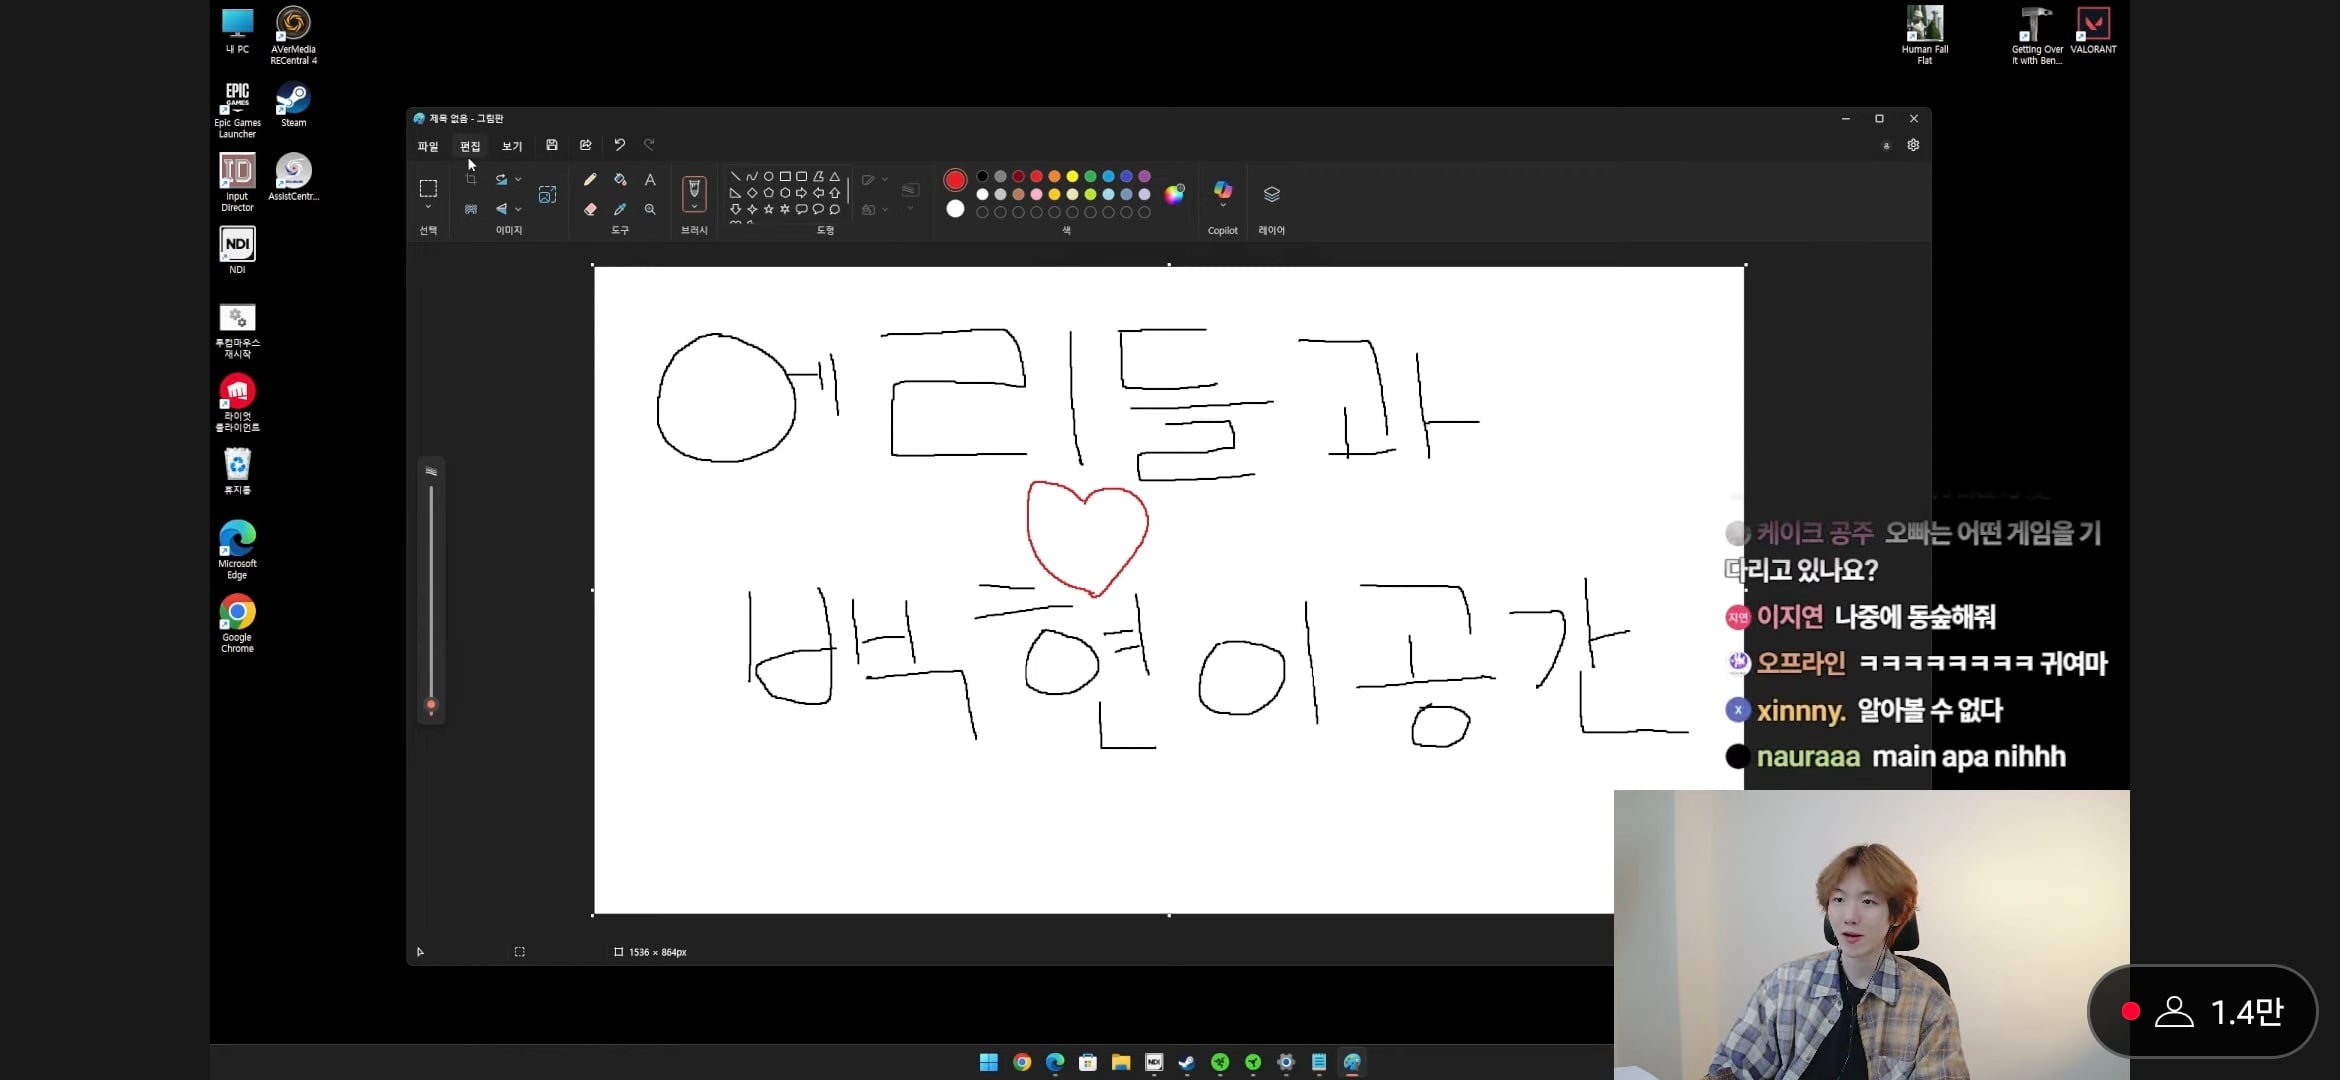Open Google Chrome desktop shortcut
The image size is (2340, 1080).
pos(237,624)
